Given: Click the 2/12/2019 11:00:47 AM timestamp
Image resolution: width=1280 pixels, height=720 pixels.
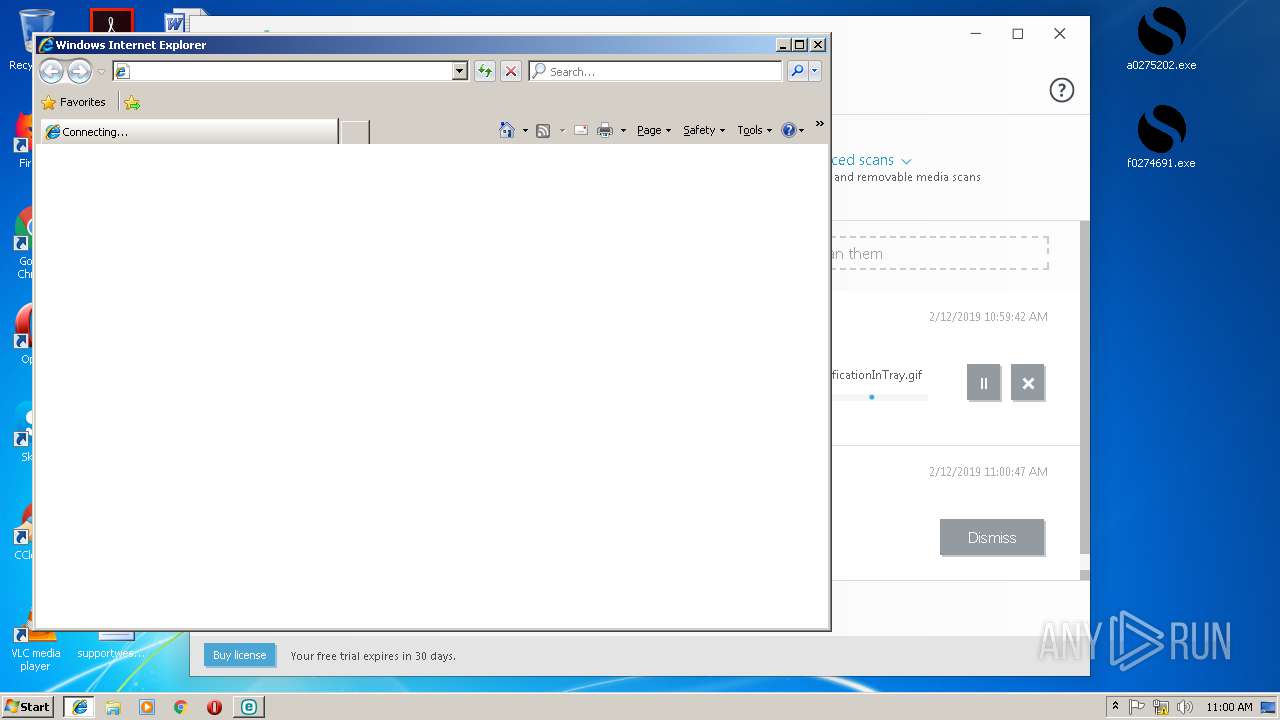Looking at the screenshot, I should pos(988,472).
